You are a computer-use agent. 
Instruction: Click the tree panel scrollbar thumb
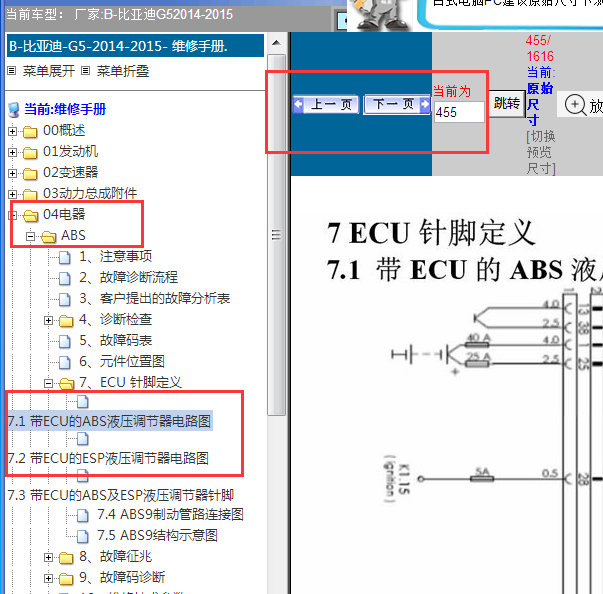pyautogui.click(x=276, y=235)
